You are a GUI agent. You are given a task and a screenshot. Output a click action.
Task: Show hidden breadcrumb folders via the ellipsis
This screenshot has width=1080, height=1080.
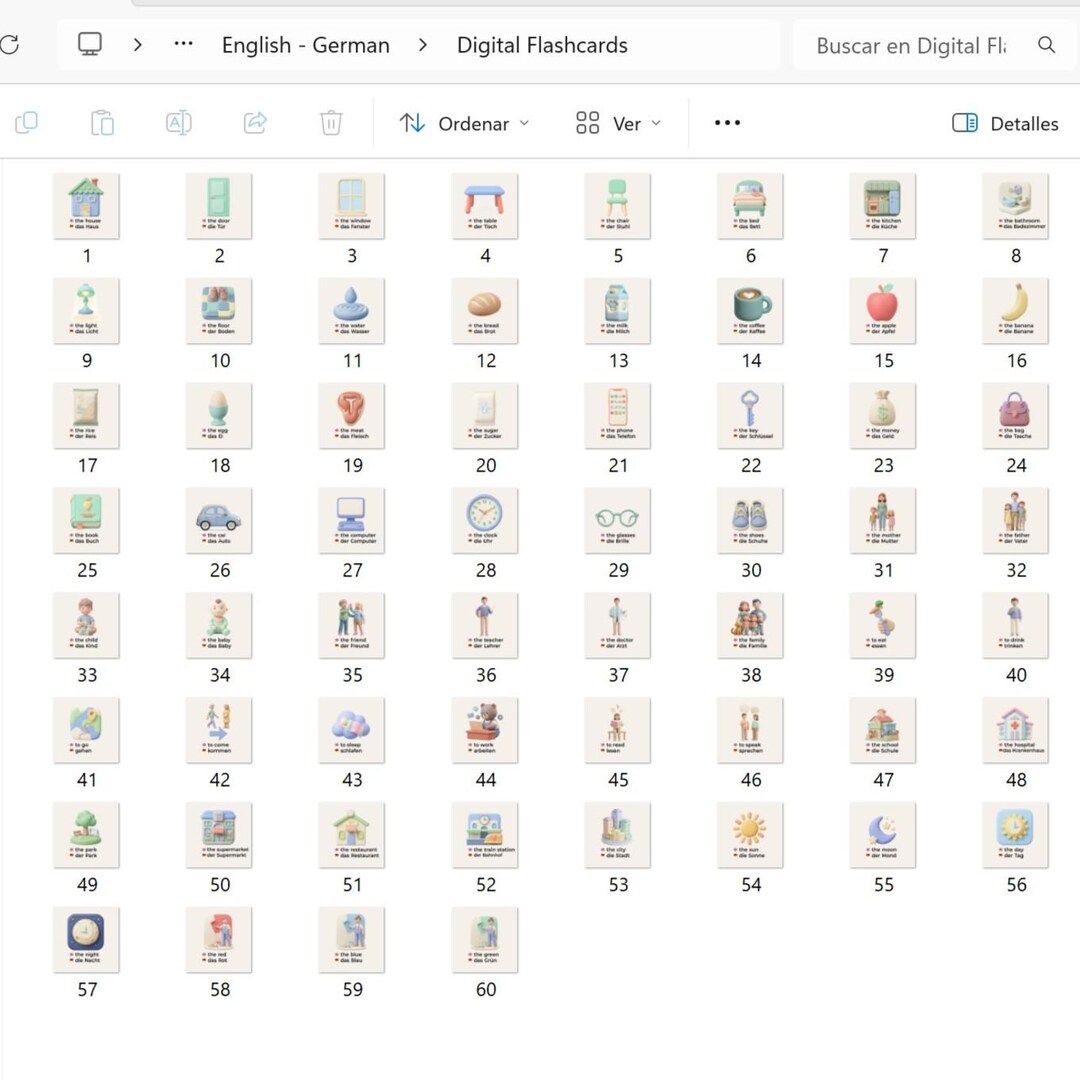click(x=183, y=44)
